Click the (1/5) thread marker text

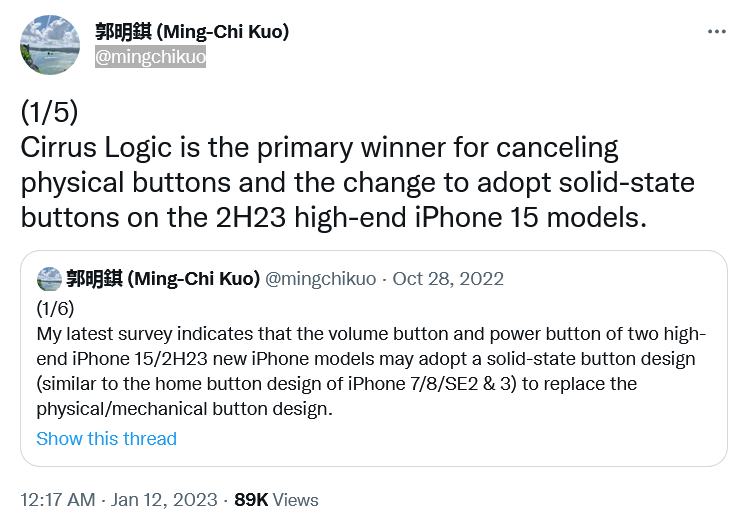49,113
